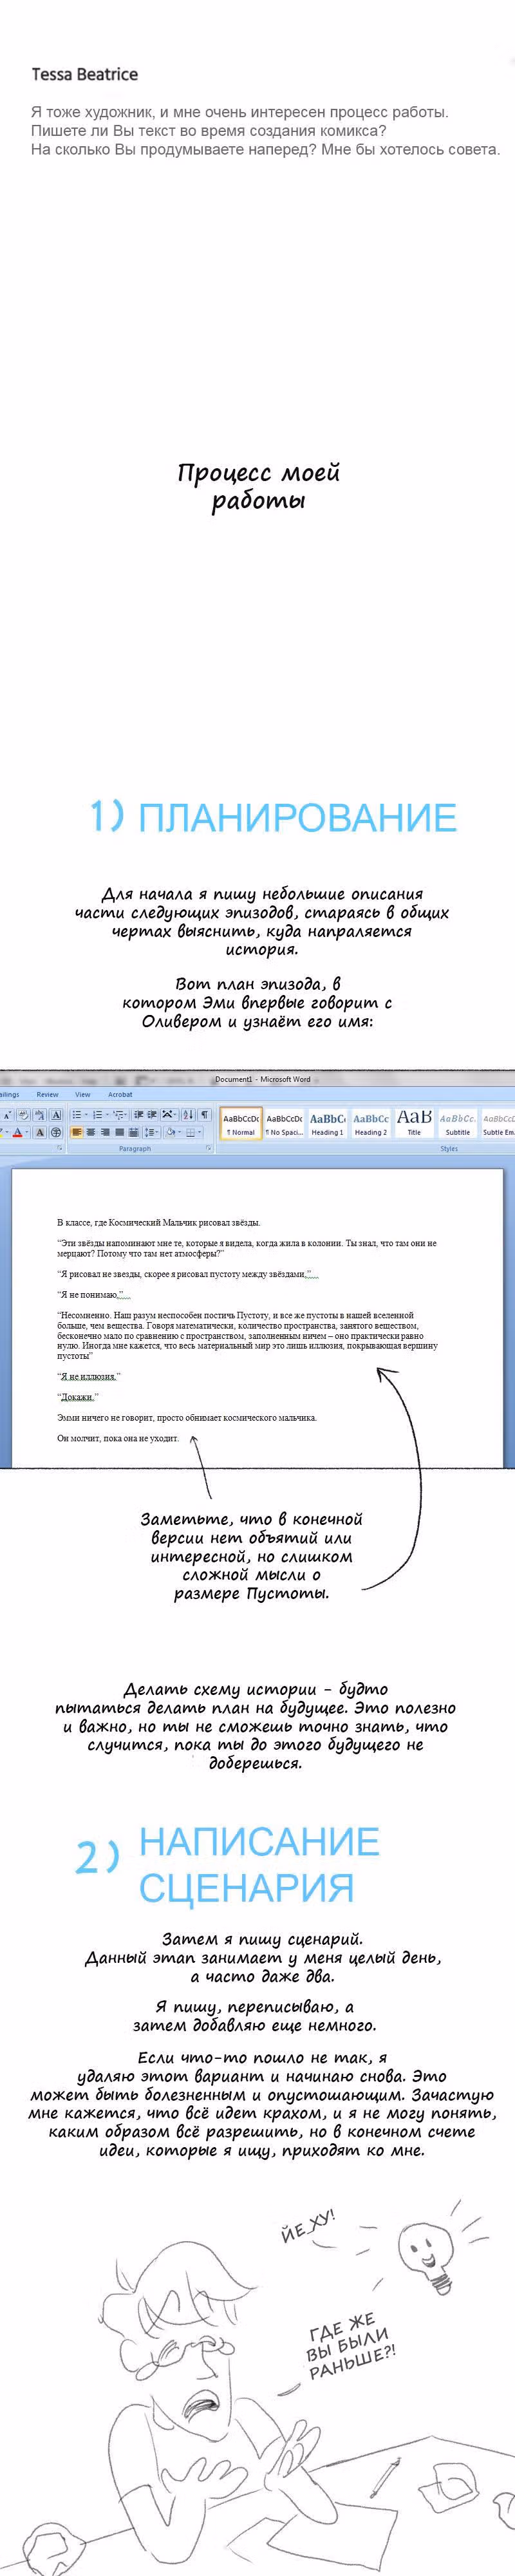Switch to the View ribbon tab
Screen dimensions: 515x2576
click(83, 1094)
